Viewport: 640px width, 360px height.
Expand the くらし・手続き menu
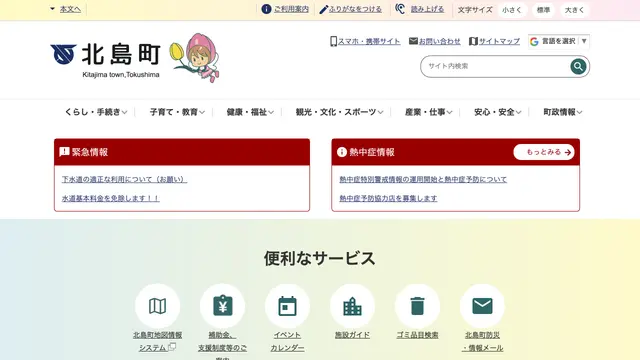[x=96, y=112]
